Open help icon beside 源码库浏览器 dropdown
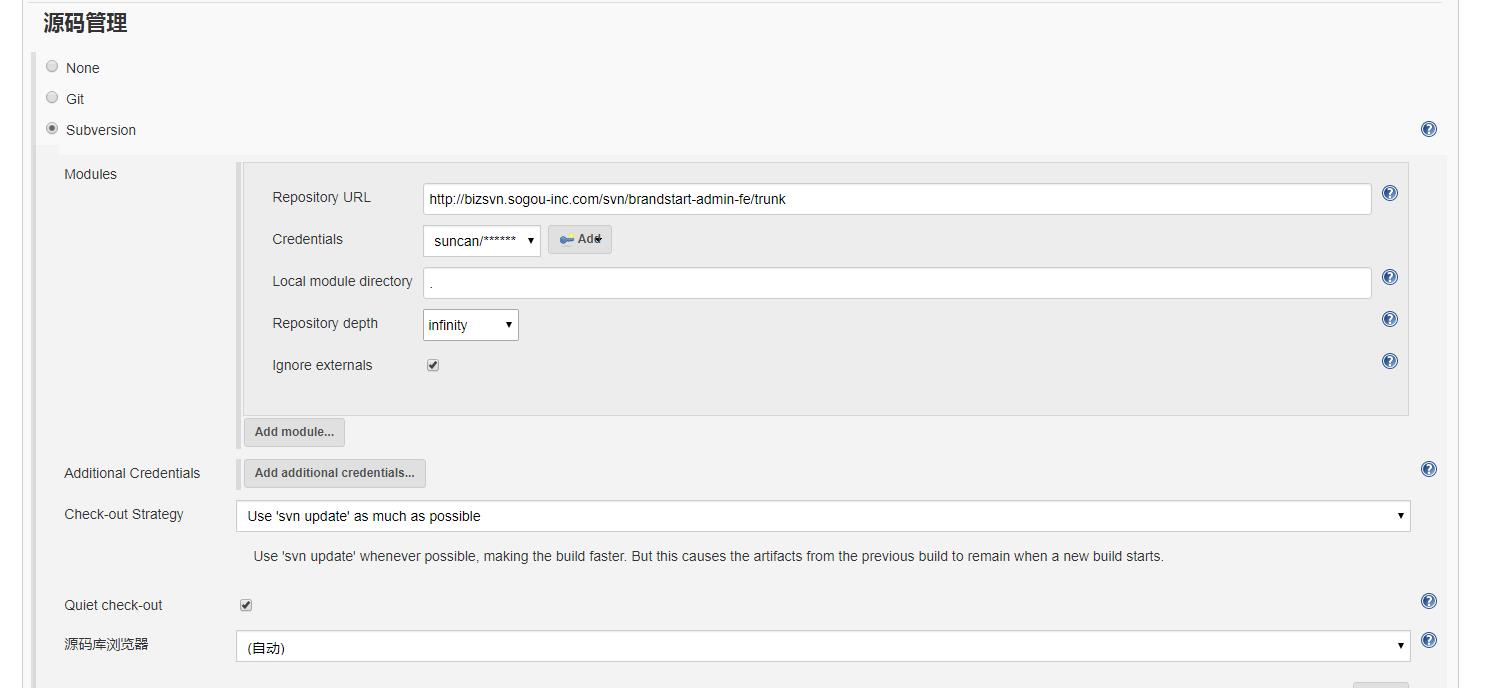The width and height of the screenshot is (1500, 688). [x=1429, y=640]
